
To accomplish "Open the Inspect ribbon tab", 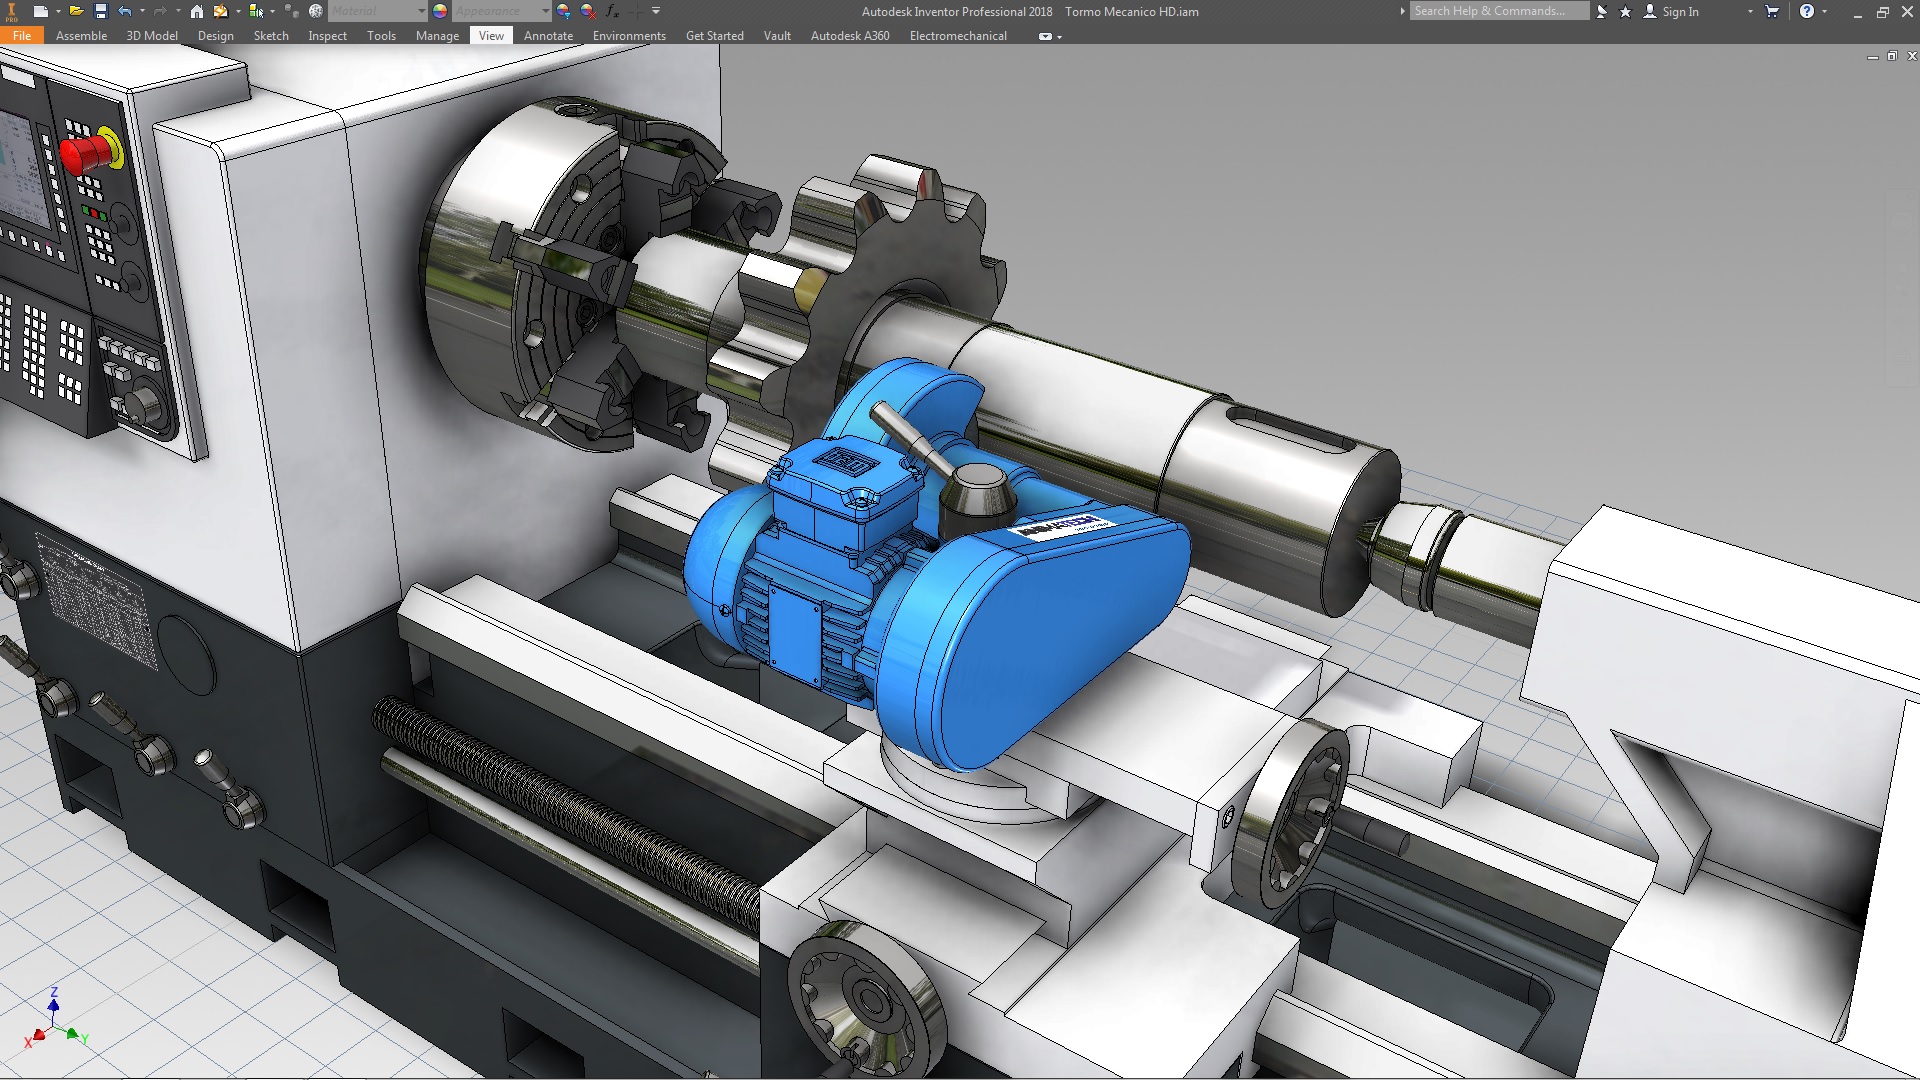I will pyautogui.click(x=327, y=36).
